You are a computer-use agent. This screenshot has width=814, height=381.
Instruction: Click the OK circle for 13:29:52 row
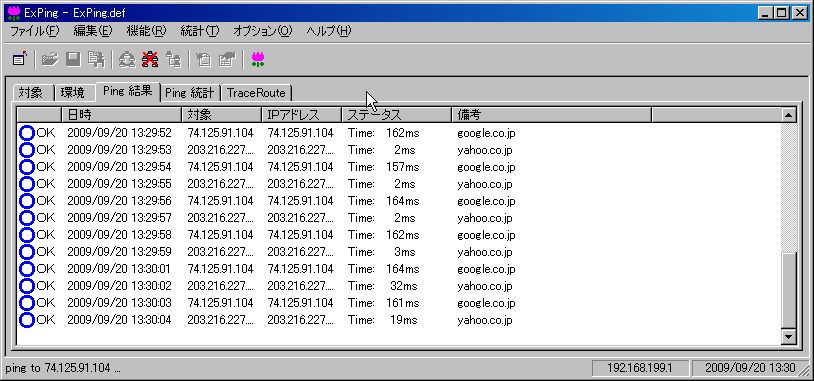tap(26, 133)
